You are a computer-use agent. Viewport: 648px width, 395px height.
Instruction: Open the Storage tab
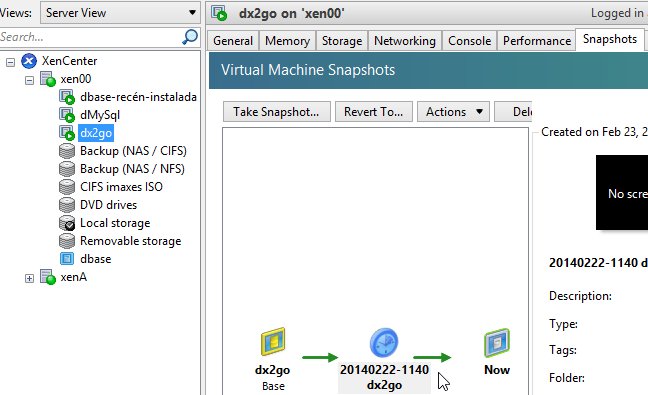click(342, 41)
